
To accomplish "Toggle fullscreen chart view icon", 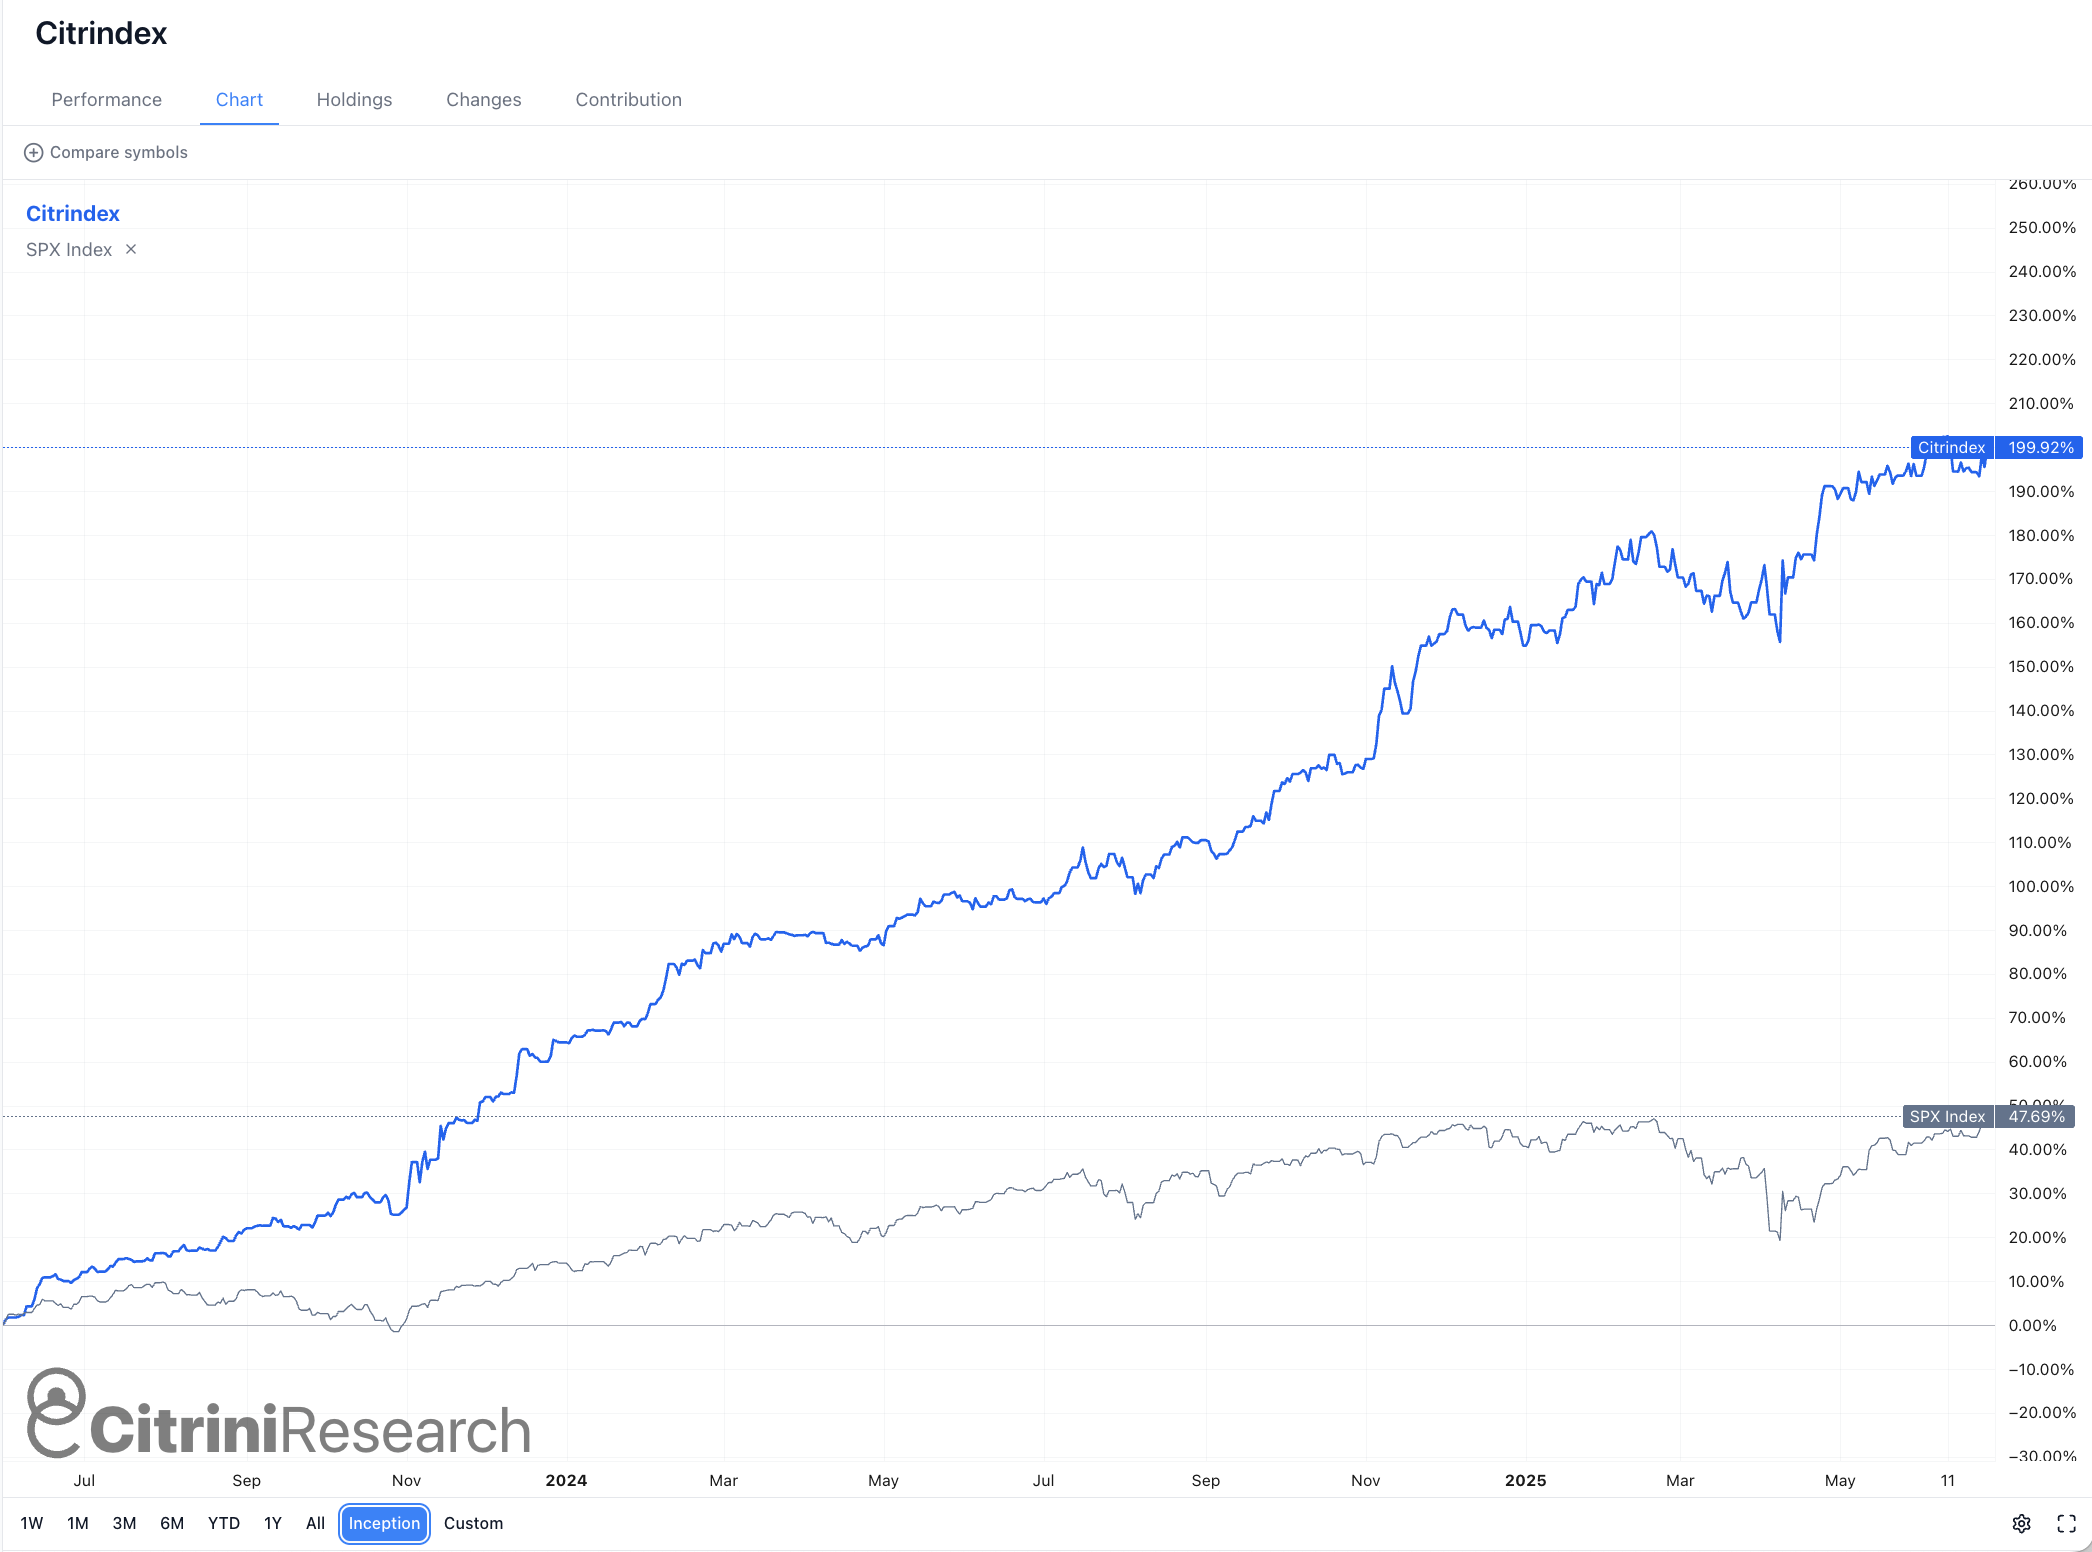I will (x=2066, y=1524).
